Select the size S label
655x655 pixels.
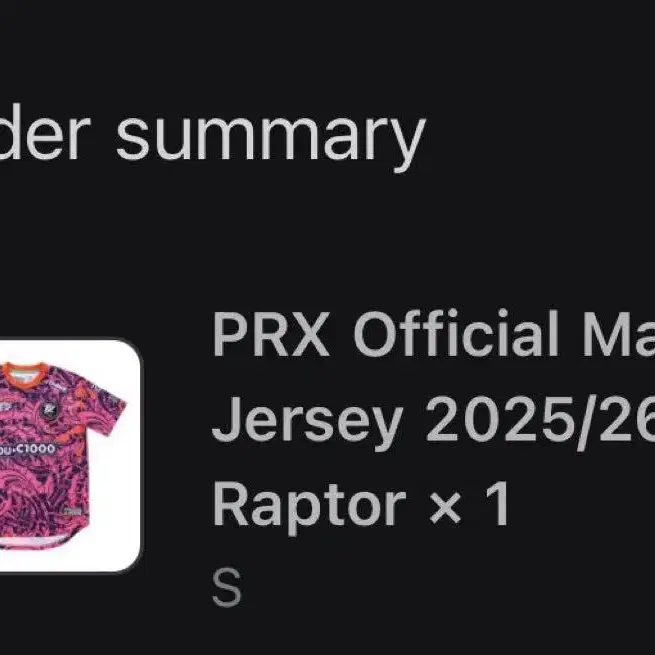227,587
